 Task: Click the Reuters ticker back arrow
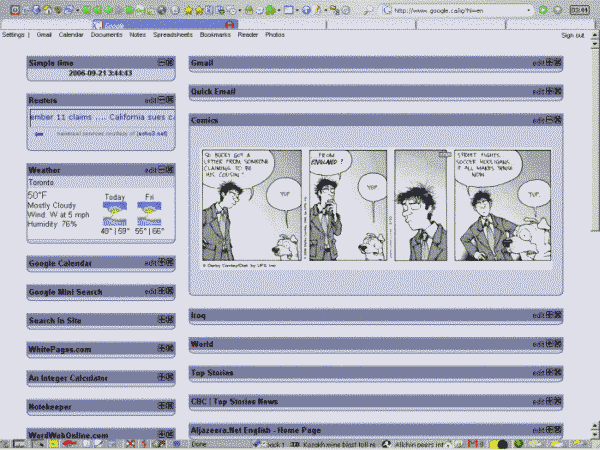pos(39,134)
